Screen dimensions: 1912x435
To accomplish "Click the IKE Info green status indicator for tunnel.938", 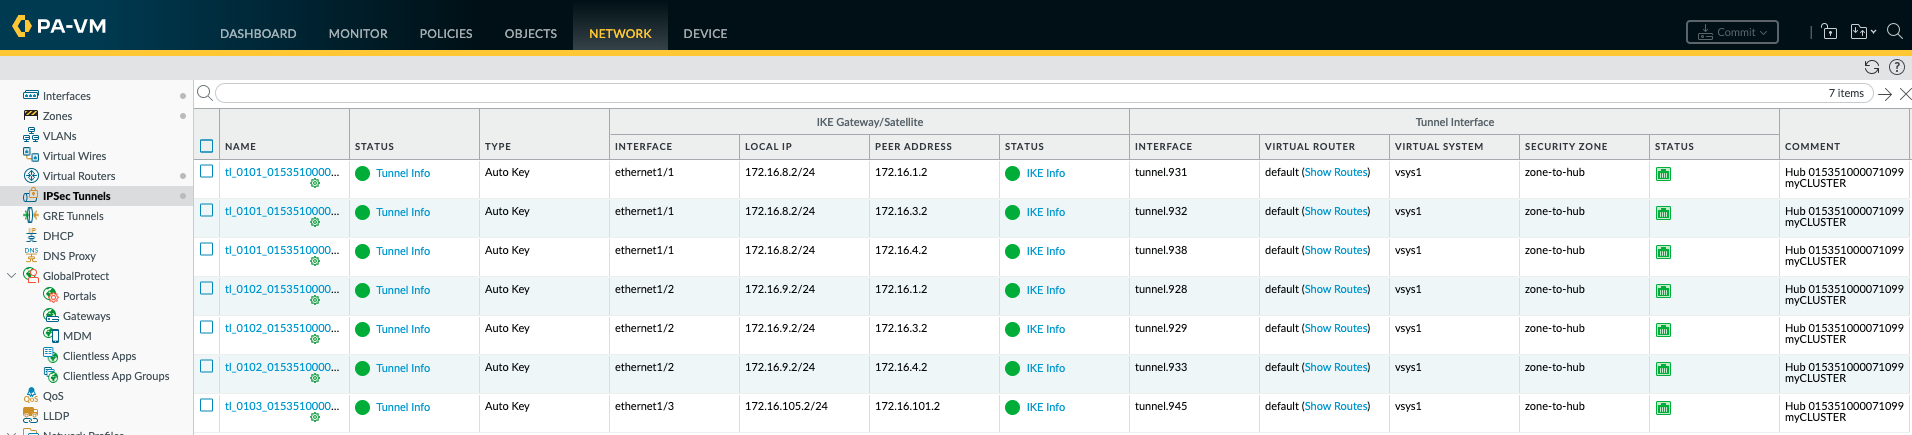I will 1012,252.
